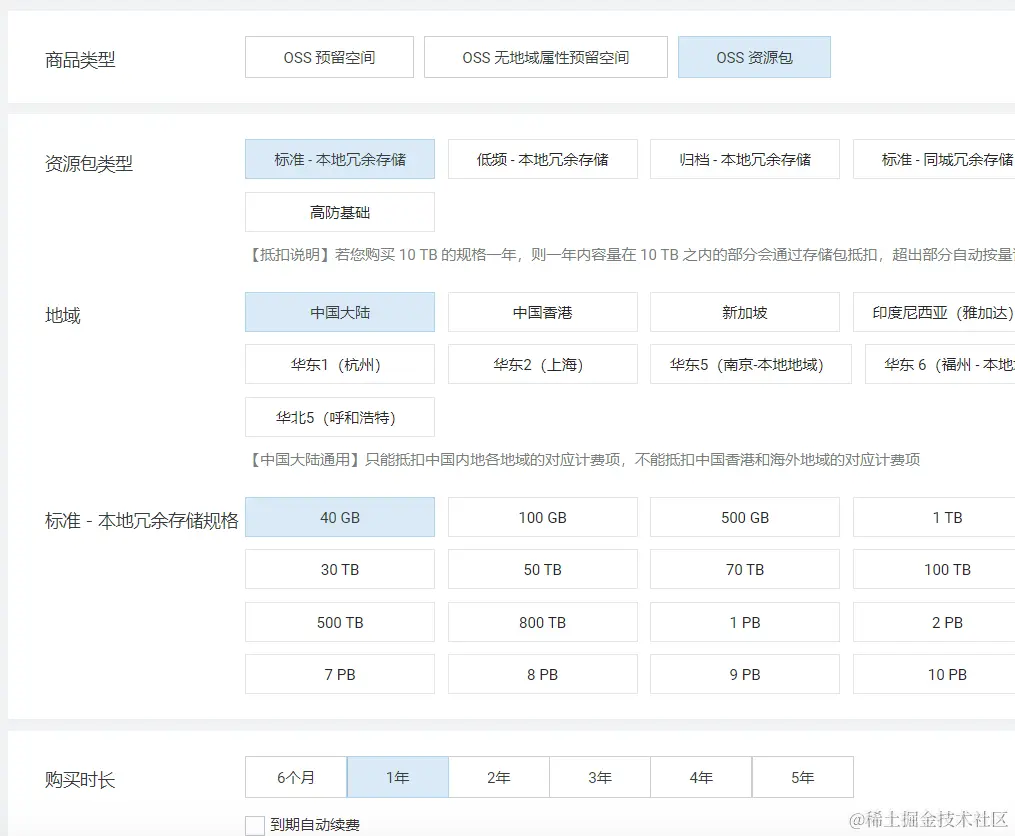Set purchase duration to 3年

tap(600, 777)
